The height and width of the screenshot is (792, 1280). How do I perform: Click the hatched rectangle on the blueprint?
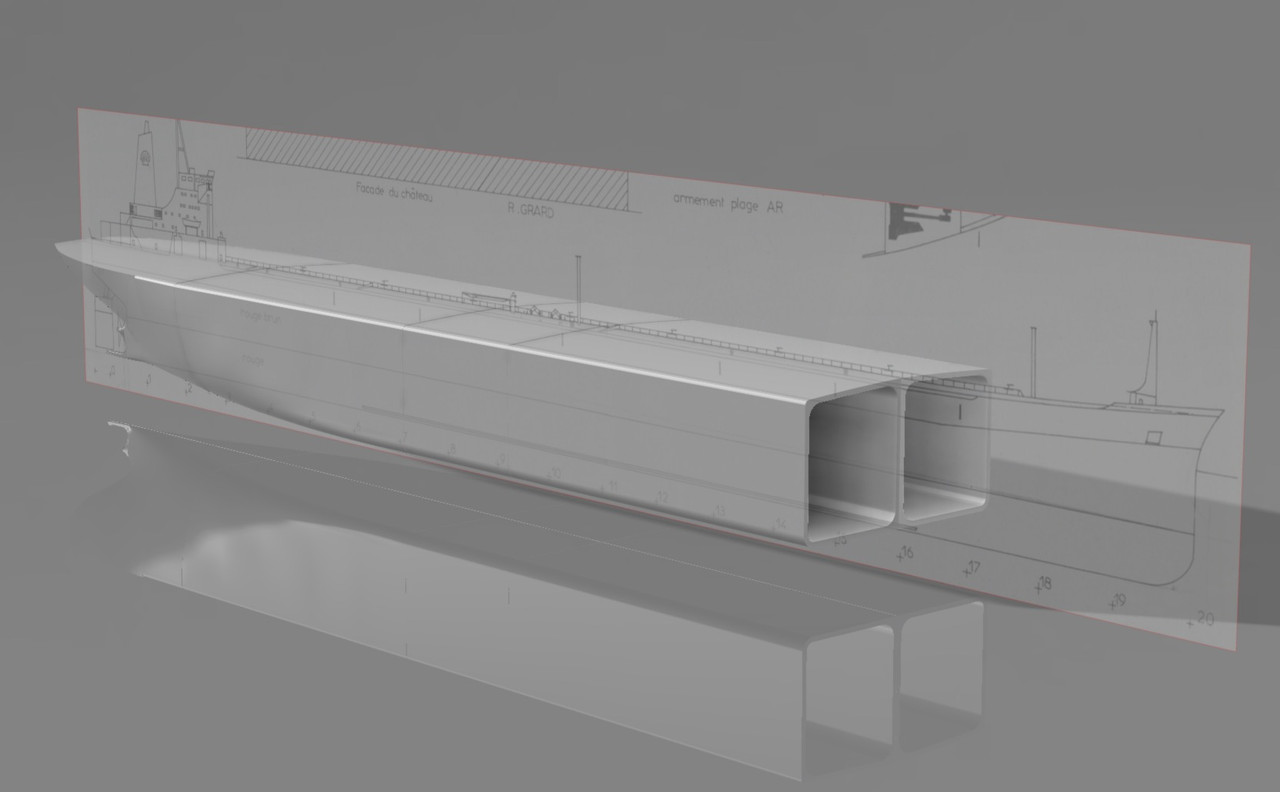[436, 170]
